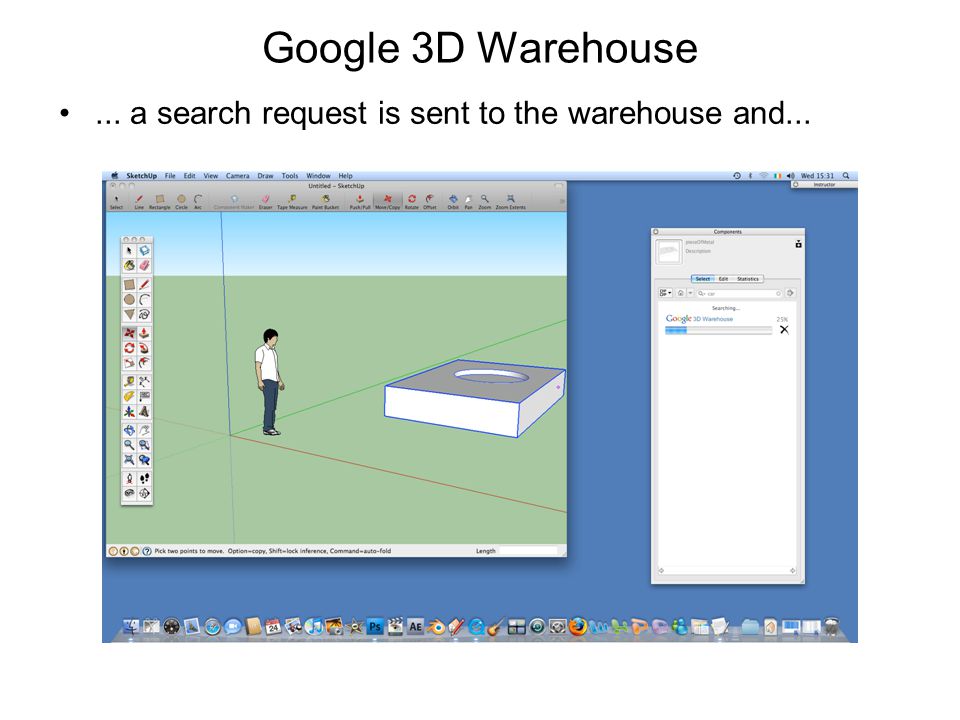This screenshot has height=720, width=960.
Task: Open the Help menu
Action: (345, 176)
